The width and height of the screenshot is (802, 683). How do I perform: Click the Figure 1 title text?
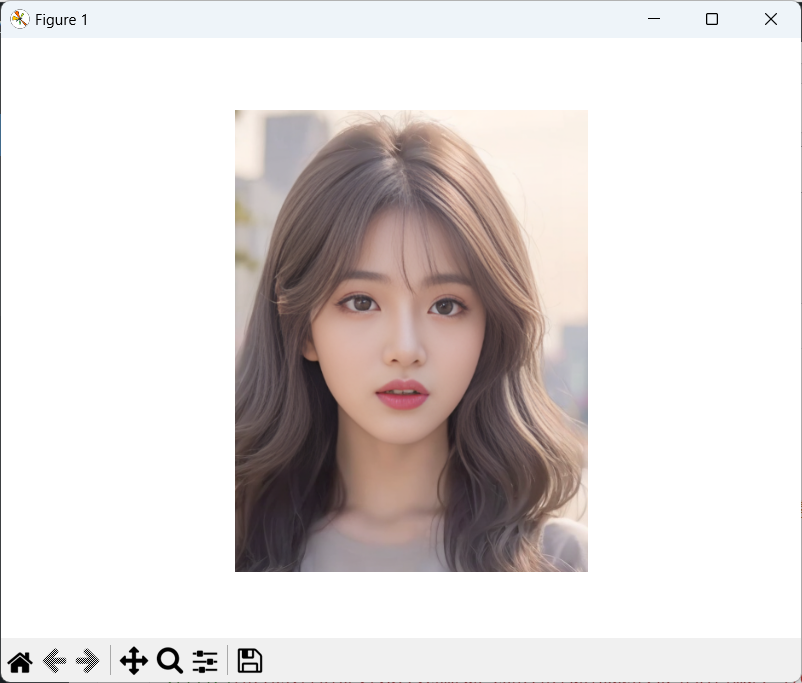click(x=61, y=20)
